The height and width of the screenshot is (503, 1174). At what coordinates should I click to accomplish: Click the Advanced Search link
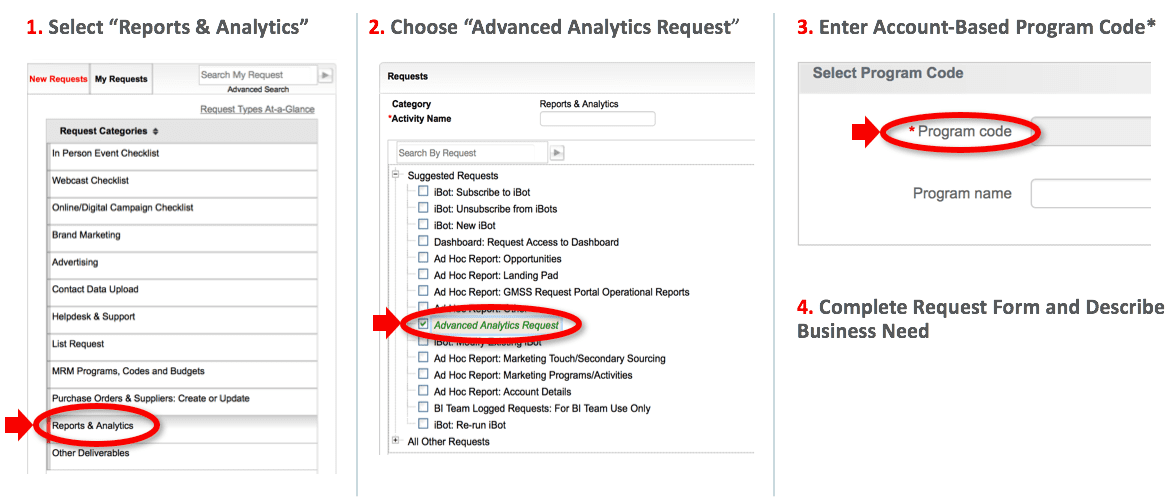coord(258,89)
